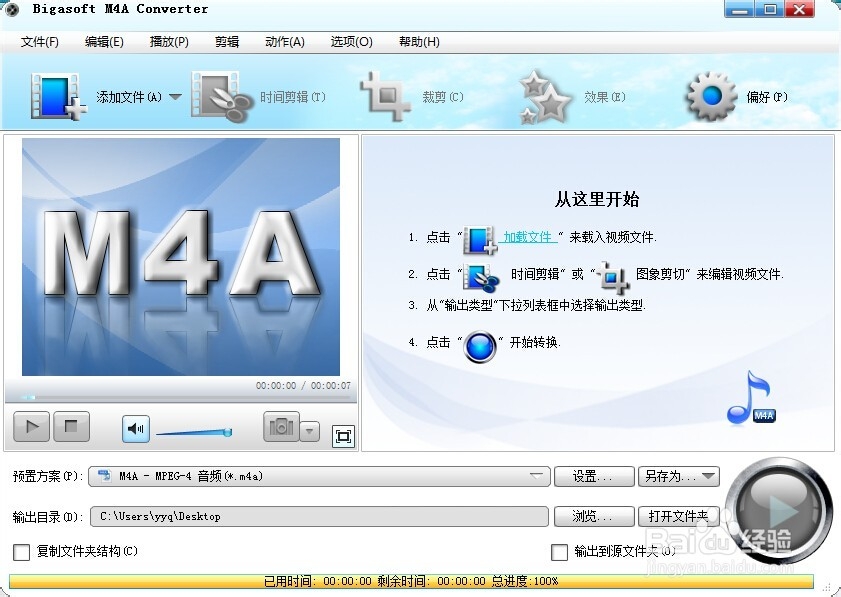
Task: Mute audio with the speaker icon
Action: [x=136, y=429]
